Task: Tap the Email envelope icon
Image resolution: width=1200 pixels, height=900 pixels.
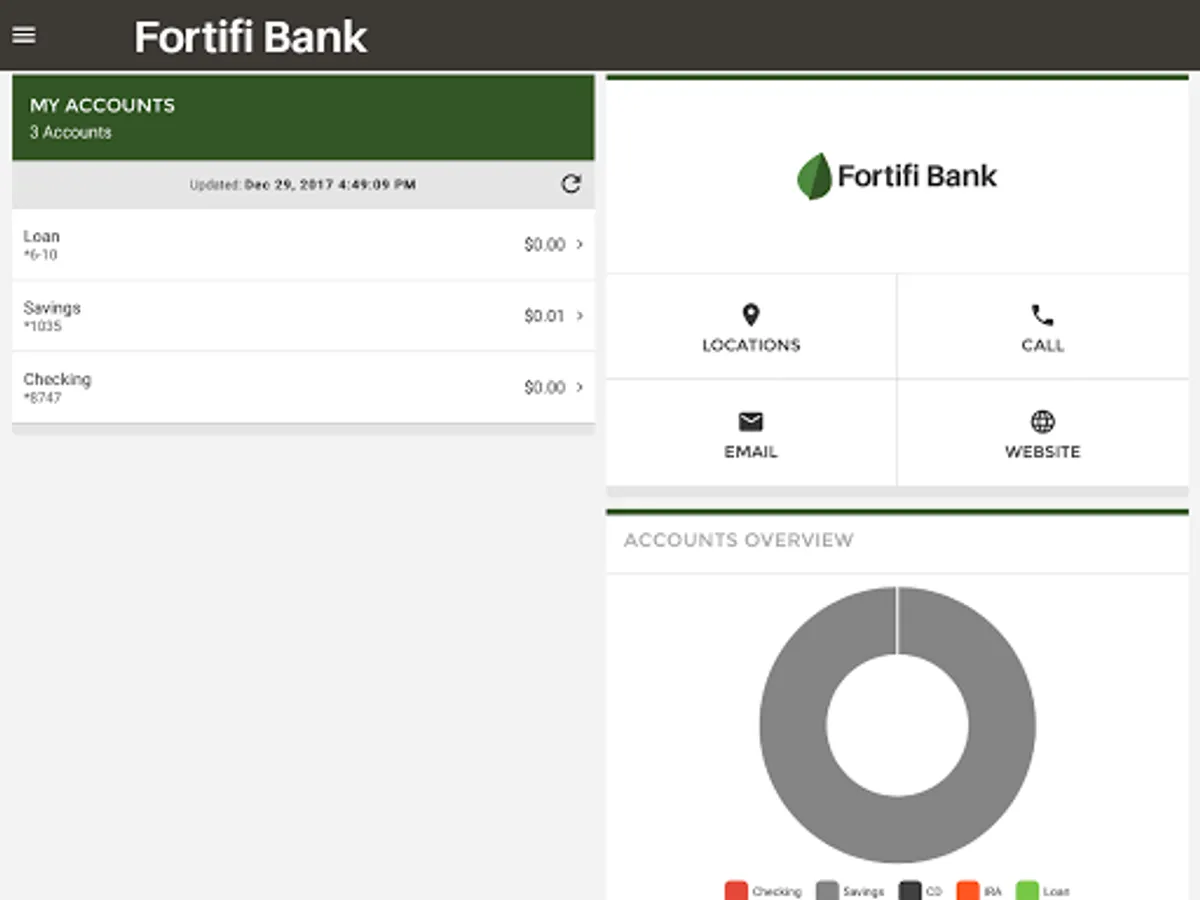Action: point(751,422)
